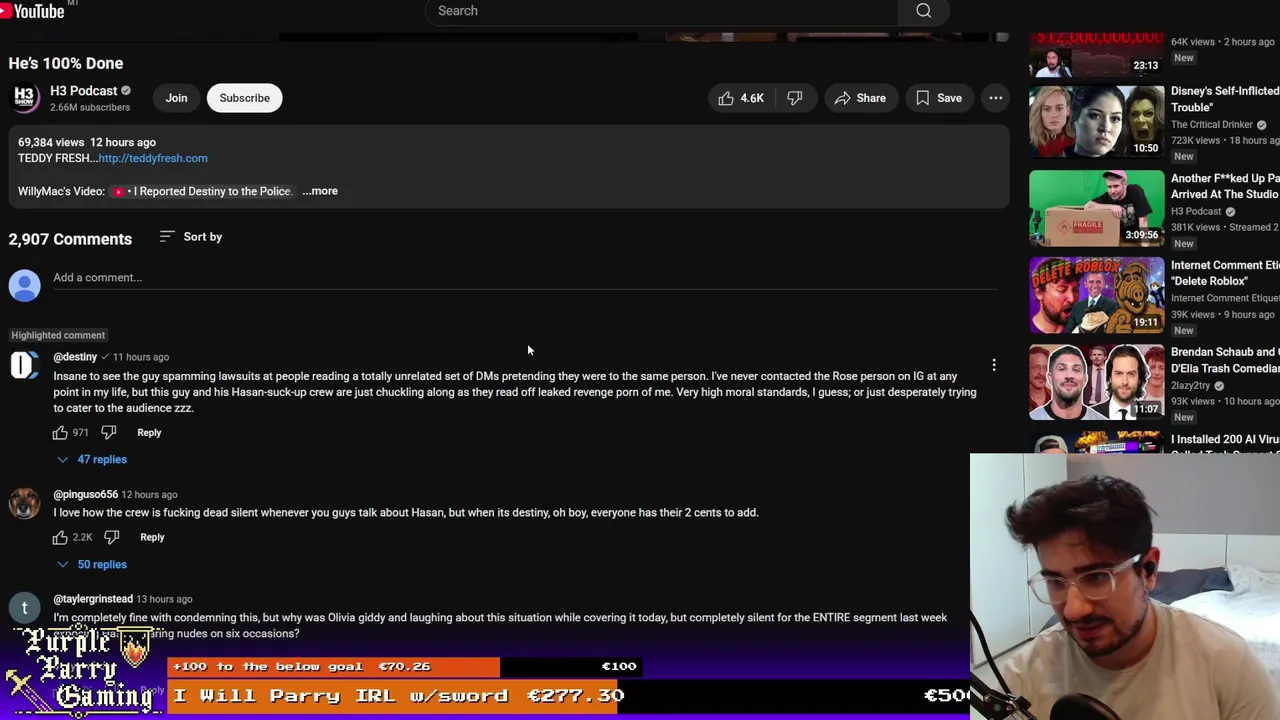Open the H3 Podcast channel name
1280x720 pixels.
pyautogui.click(x=84, y=91)
